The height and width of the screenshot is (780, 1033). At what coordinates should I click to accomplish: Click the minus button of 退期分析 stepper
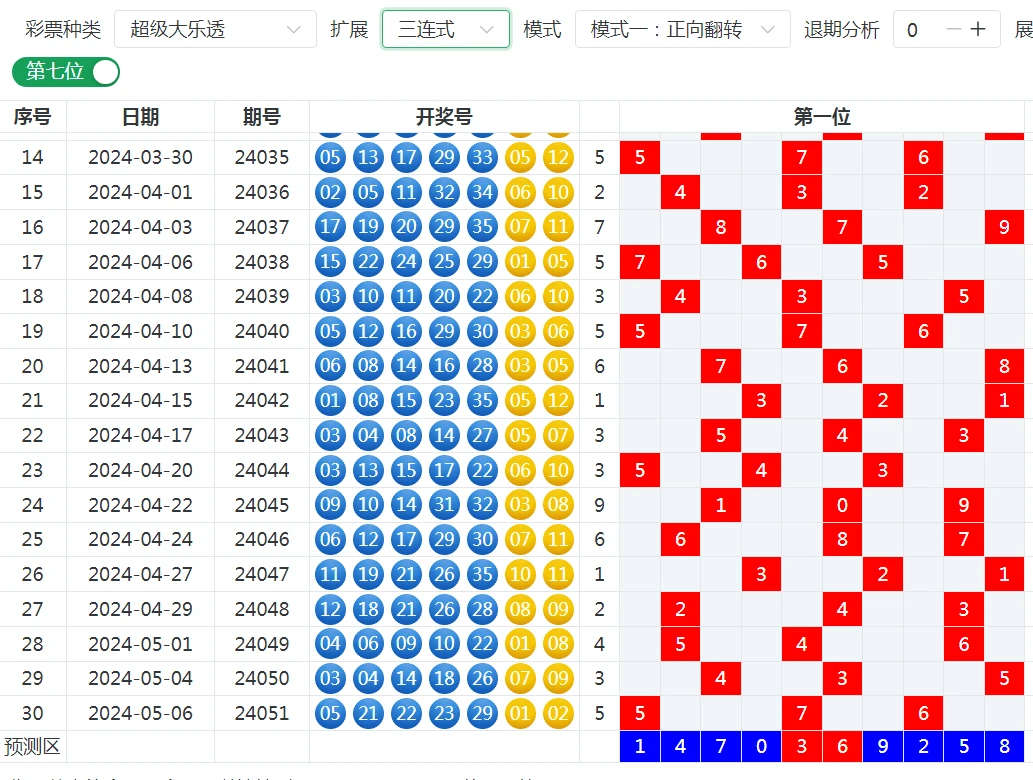tap(953, 30)
